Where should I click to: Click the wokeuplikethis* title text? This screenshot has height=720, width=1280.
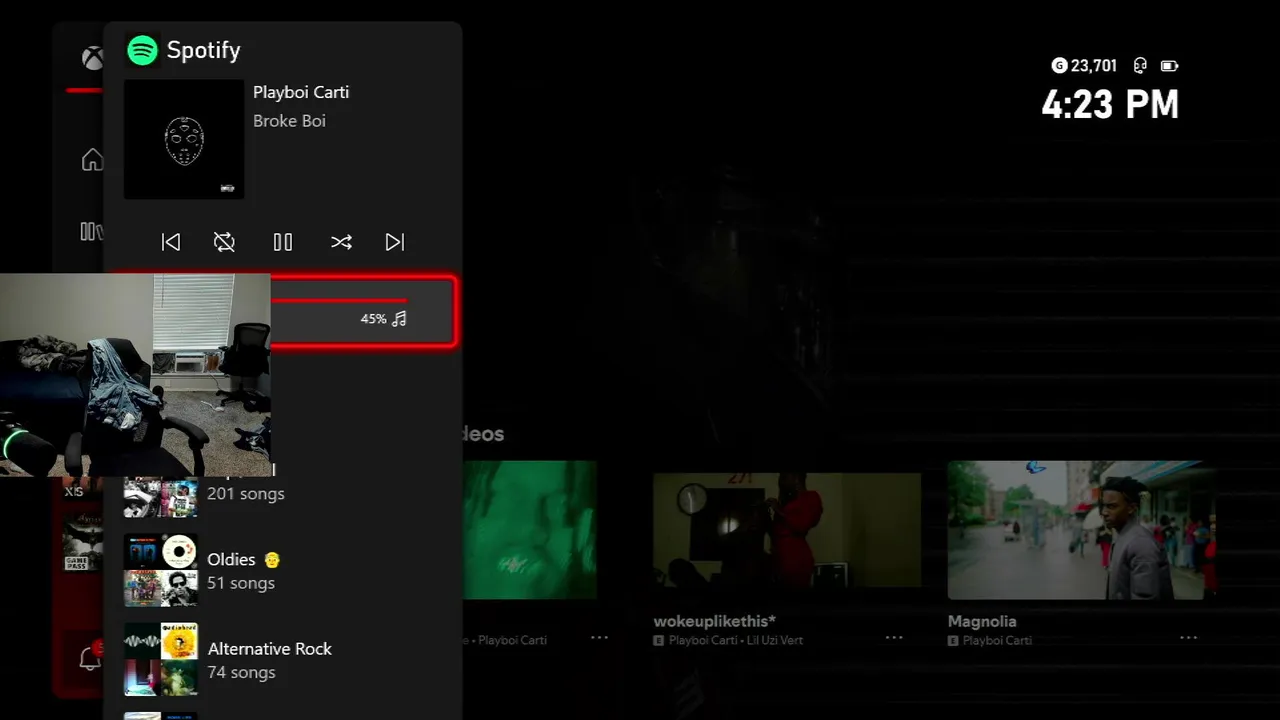[715, 621]
